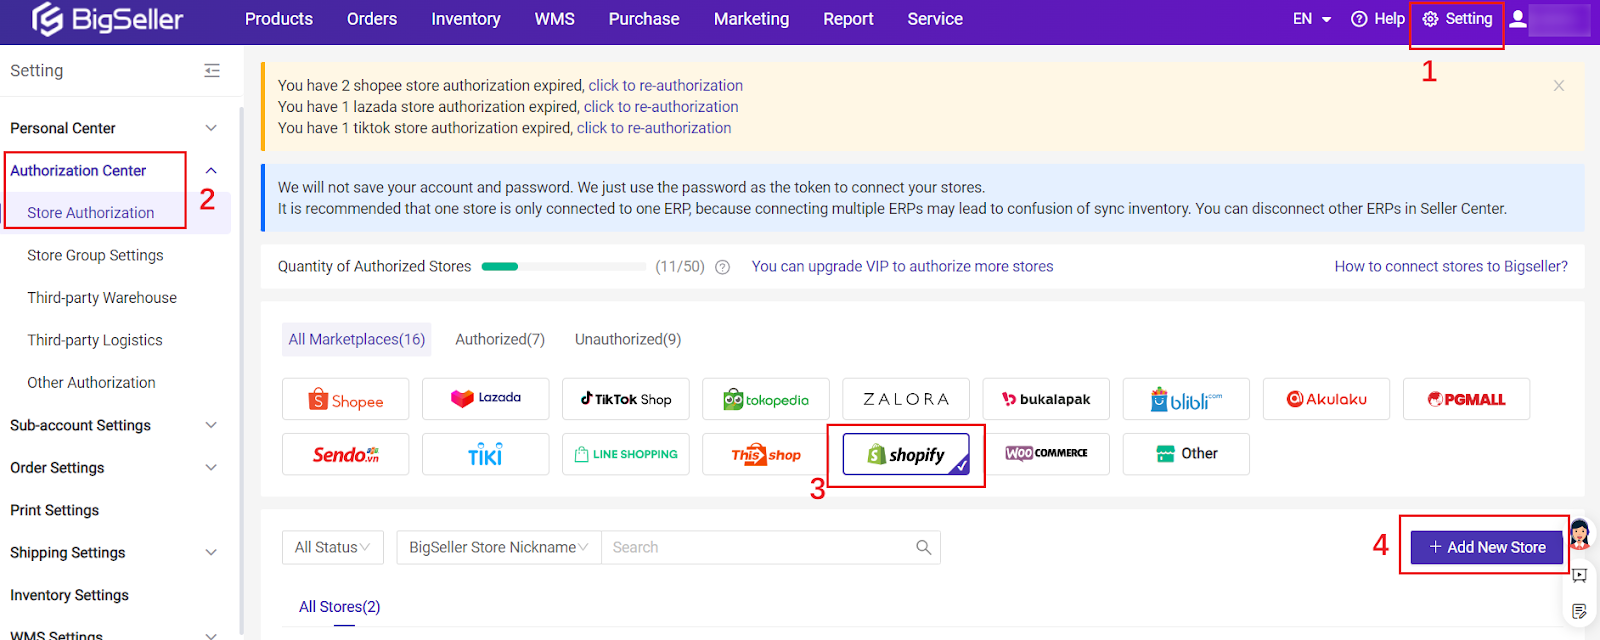Select the Blibli marketplace
The height and width of the screenshot is (640, 1600).
coord(1186,399)
